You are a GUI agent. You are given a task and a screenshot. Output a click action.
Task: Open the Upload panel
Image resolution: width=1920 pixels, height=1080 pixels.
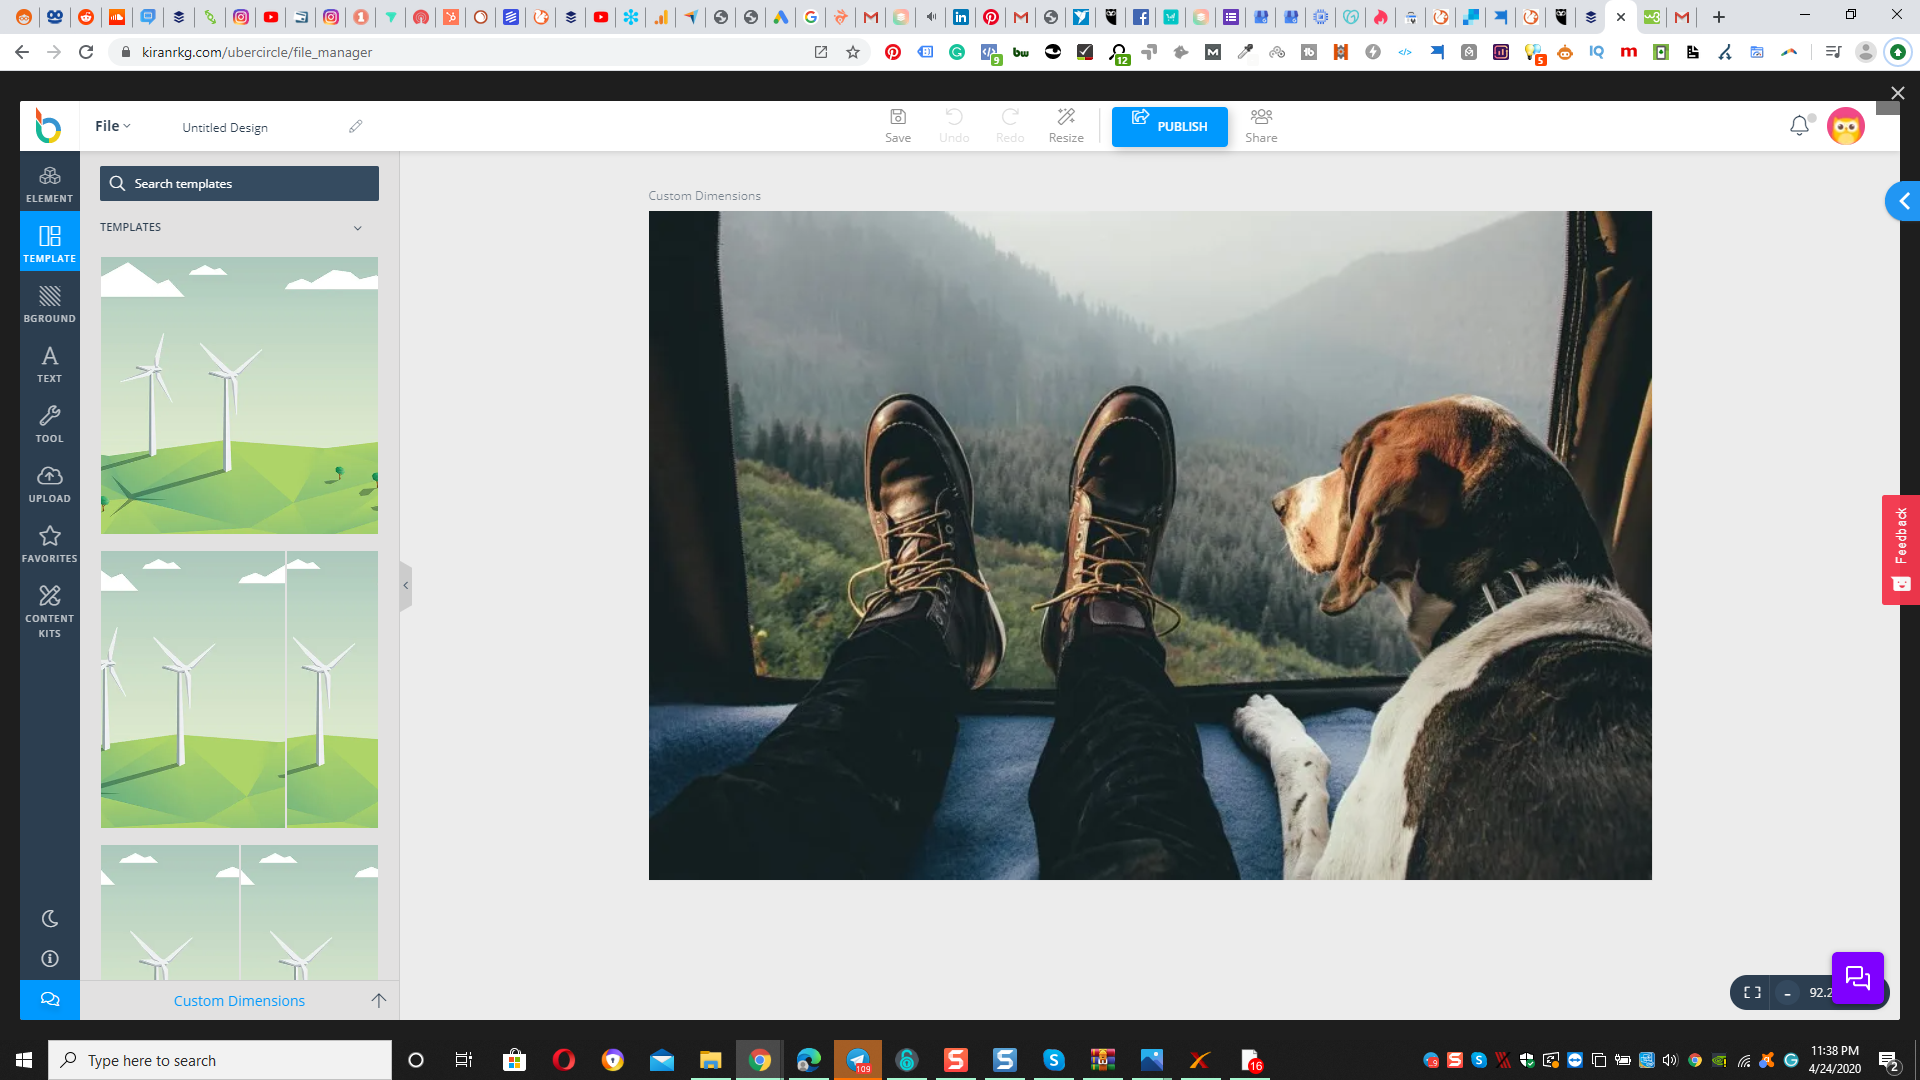click(49, 484)
